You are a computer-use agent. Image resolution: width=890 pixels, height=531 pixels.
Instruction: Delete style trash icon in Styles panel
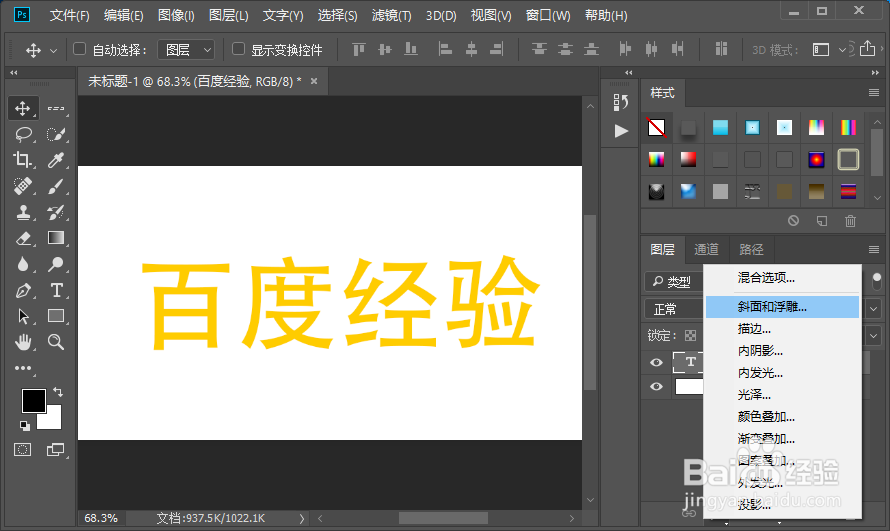(x=850, y=221)
